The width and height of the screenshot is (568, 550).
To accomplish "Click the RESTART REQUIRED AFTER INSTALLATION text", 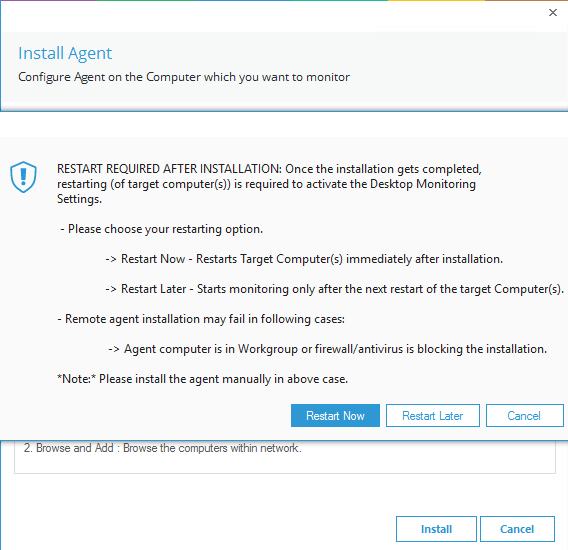I will coord(169,169).
